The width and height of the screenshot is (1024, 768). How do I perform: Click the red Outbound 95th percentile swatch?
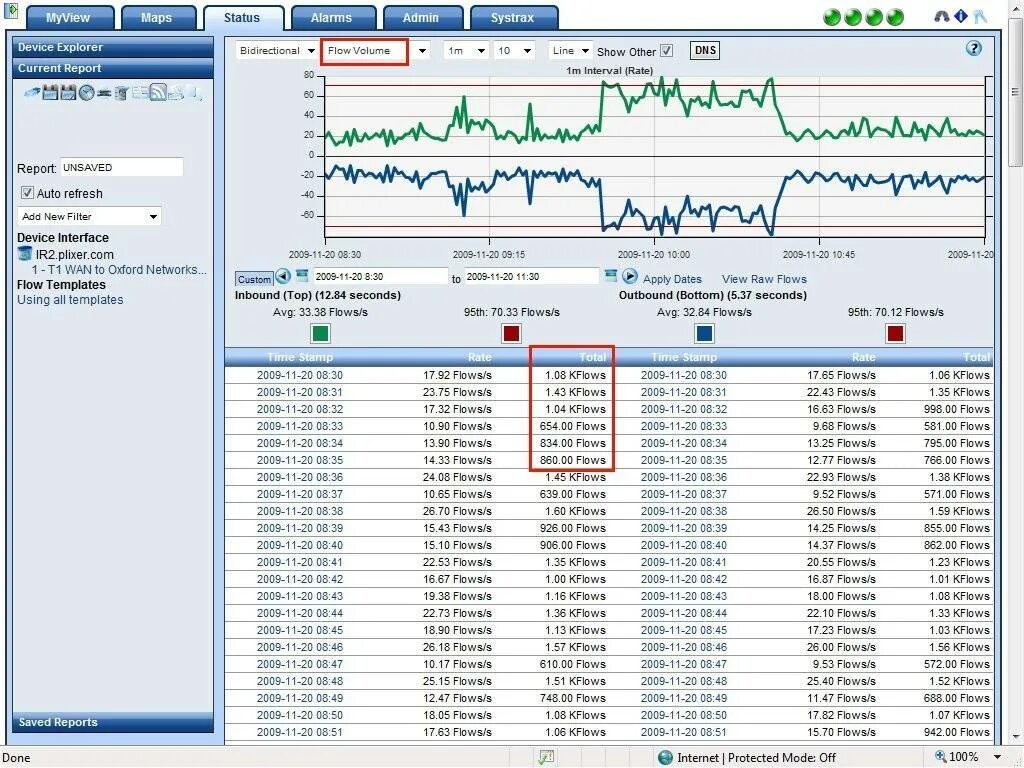coord(895,334)
